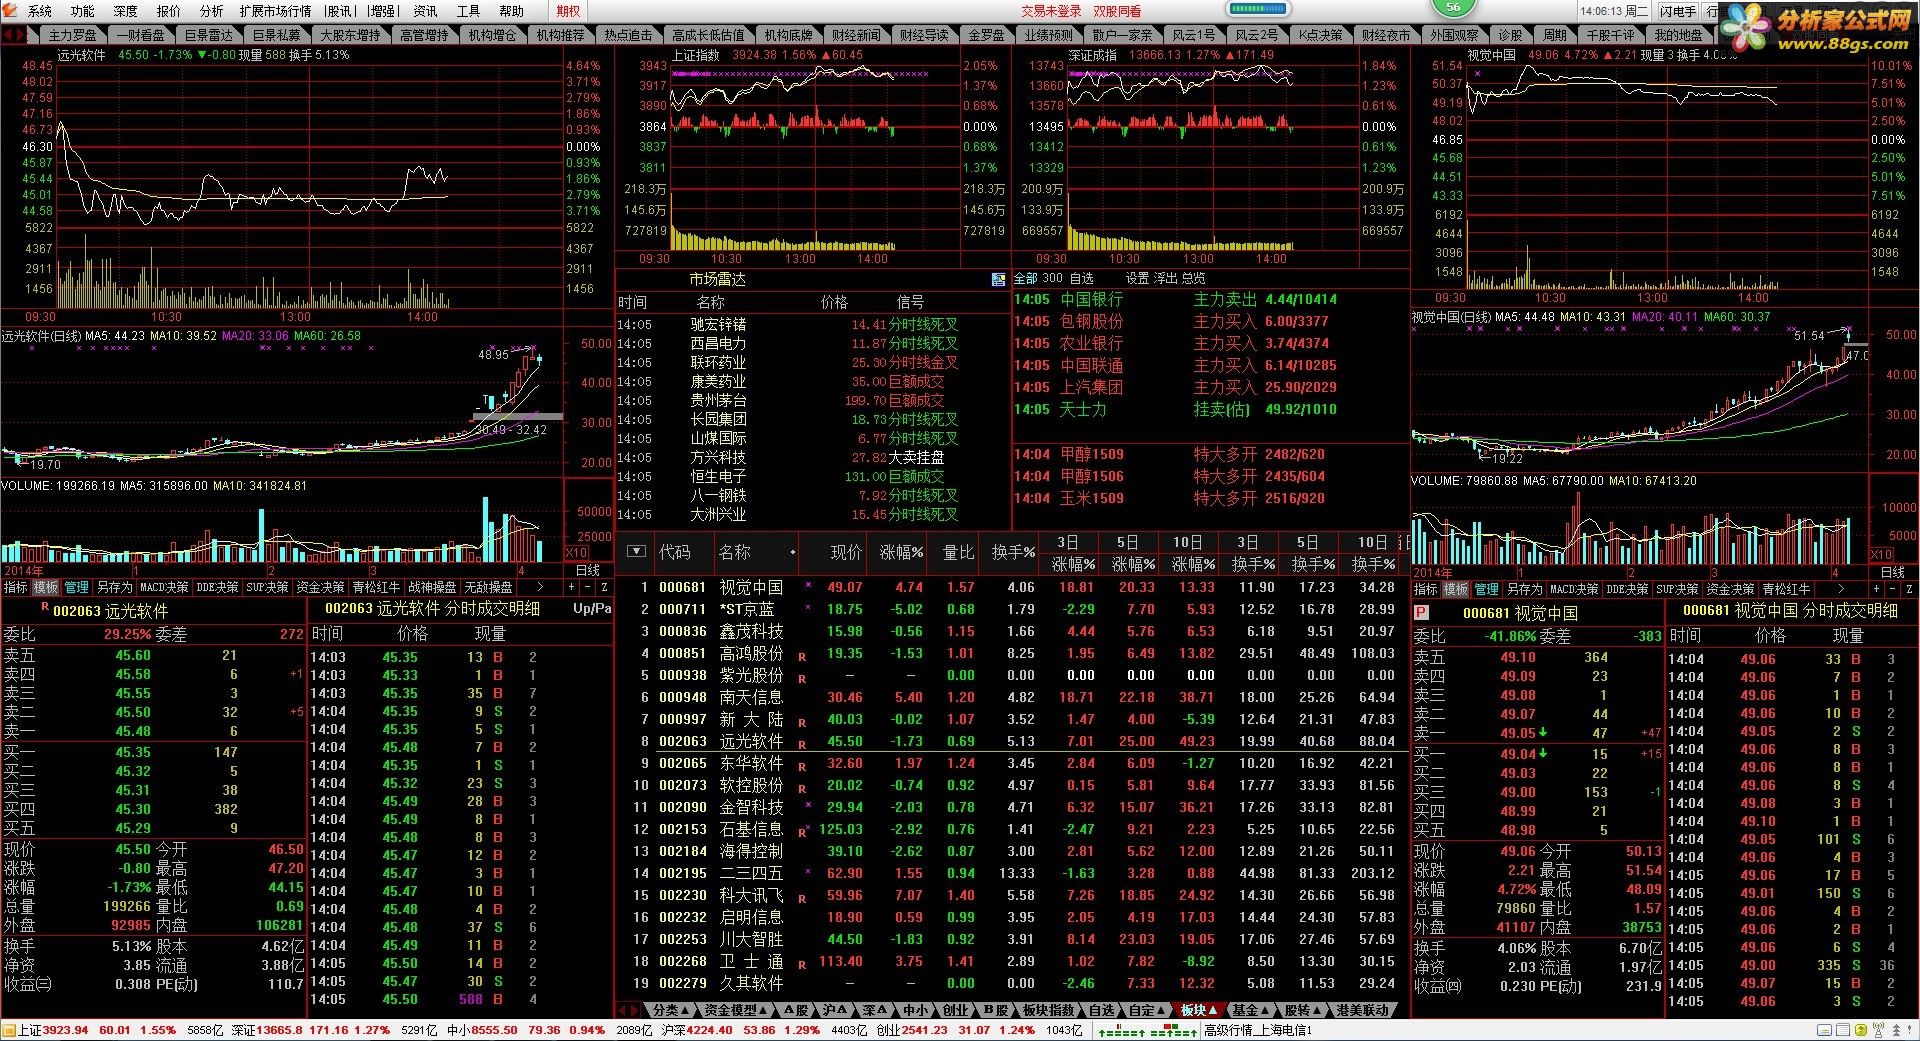Click the minus zoom button under 远光软件 chart
The width and height of the screenshot is (1920, 1041).
click(587, 587)
